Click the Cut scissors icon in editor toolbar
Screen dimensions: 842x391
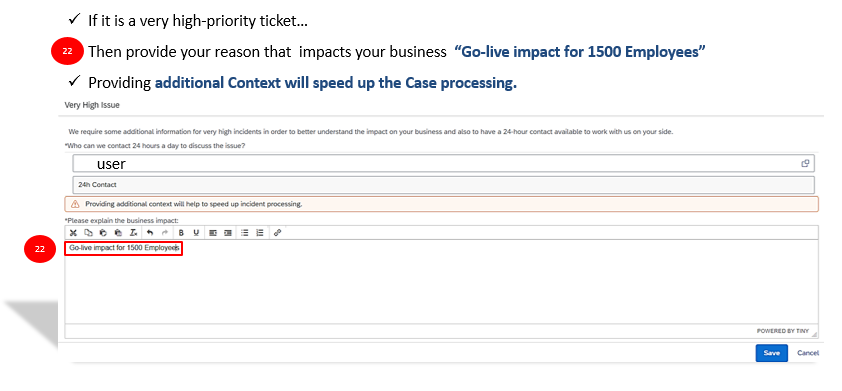click(x=74, y=233)
